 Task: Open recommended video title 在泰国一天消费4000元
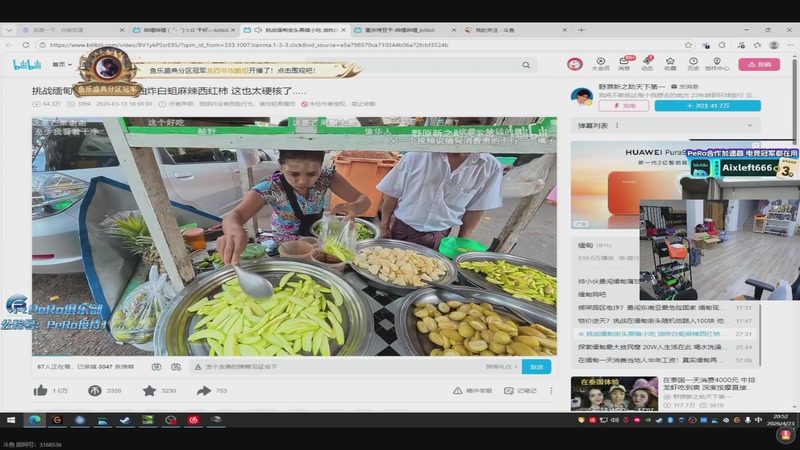tap(709, 384)
